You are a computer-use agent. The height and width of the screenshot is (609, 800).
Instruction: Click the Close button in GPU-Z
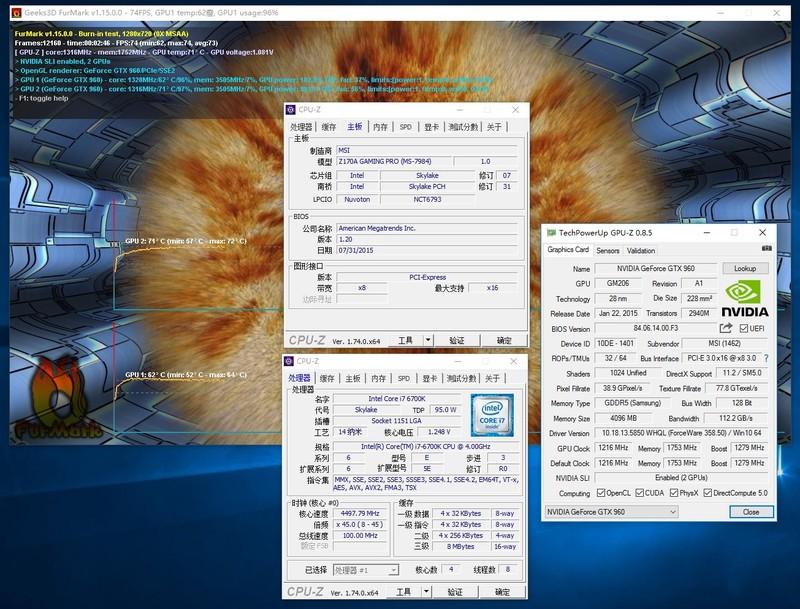[751, 512]
